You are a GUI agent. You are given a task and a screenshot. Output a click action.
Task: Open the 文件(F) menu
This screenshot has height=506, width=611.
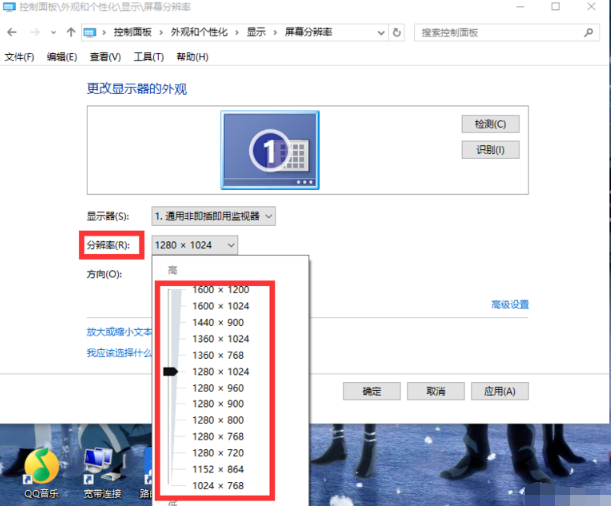[19, 57]
